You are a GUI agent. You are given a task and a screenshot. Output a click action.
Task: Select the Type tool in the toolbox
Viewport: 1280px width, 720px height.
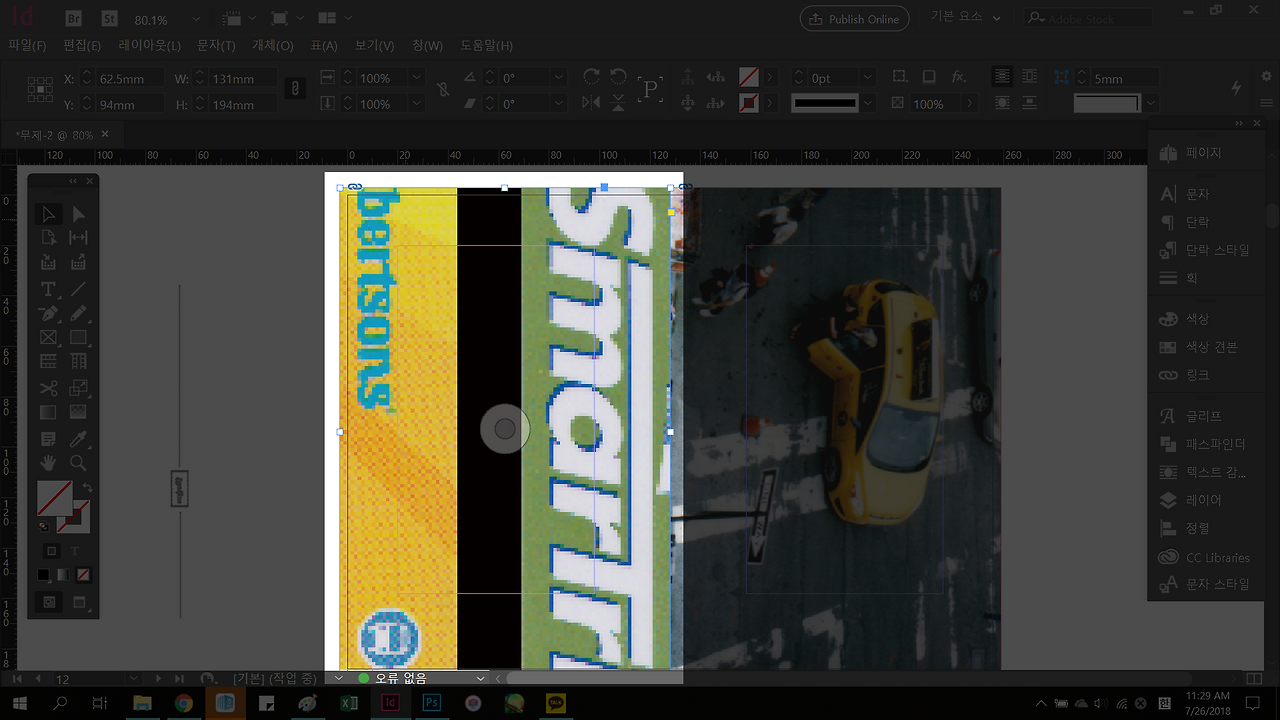click(47, 289)
